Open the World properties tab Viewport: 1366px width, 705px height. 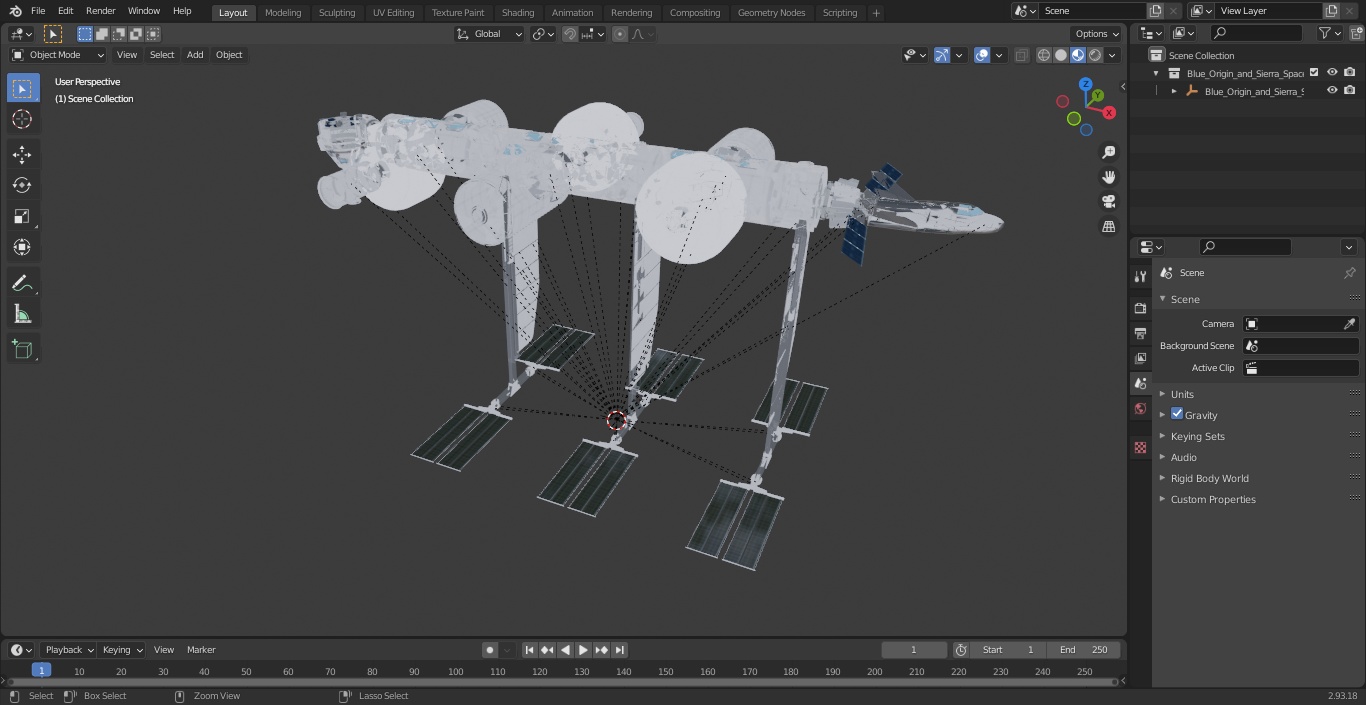coord(1140,409)
